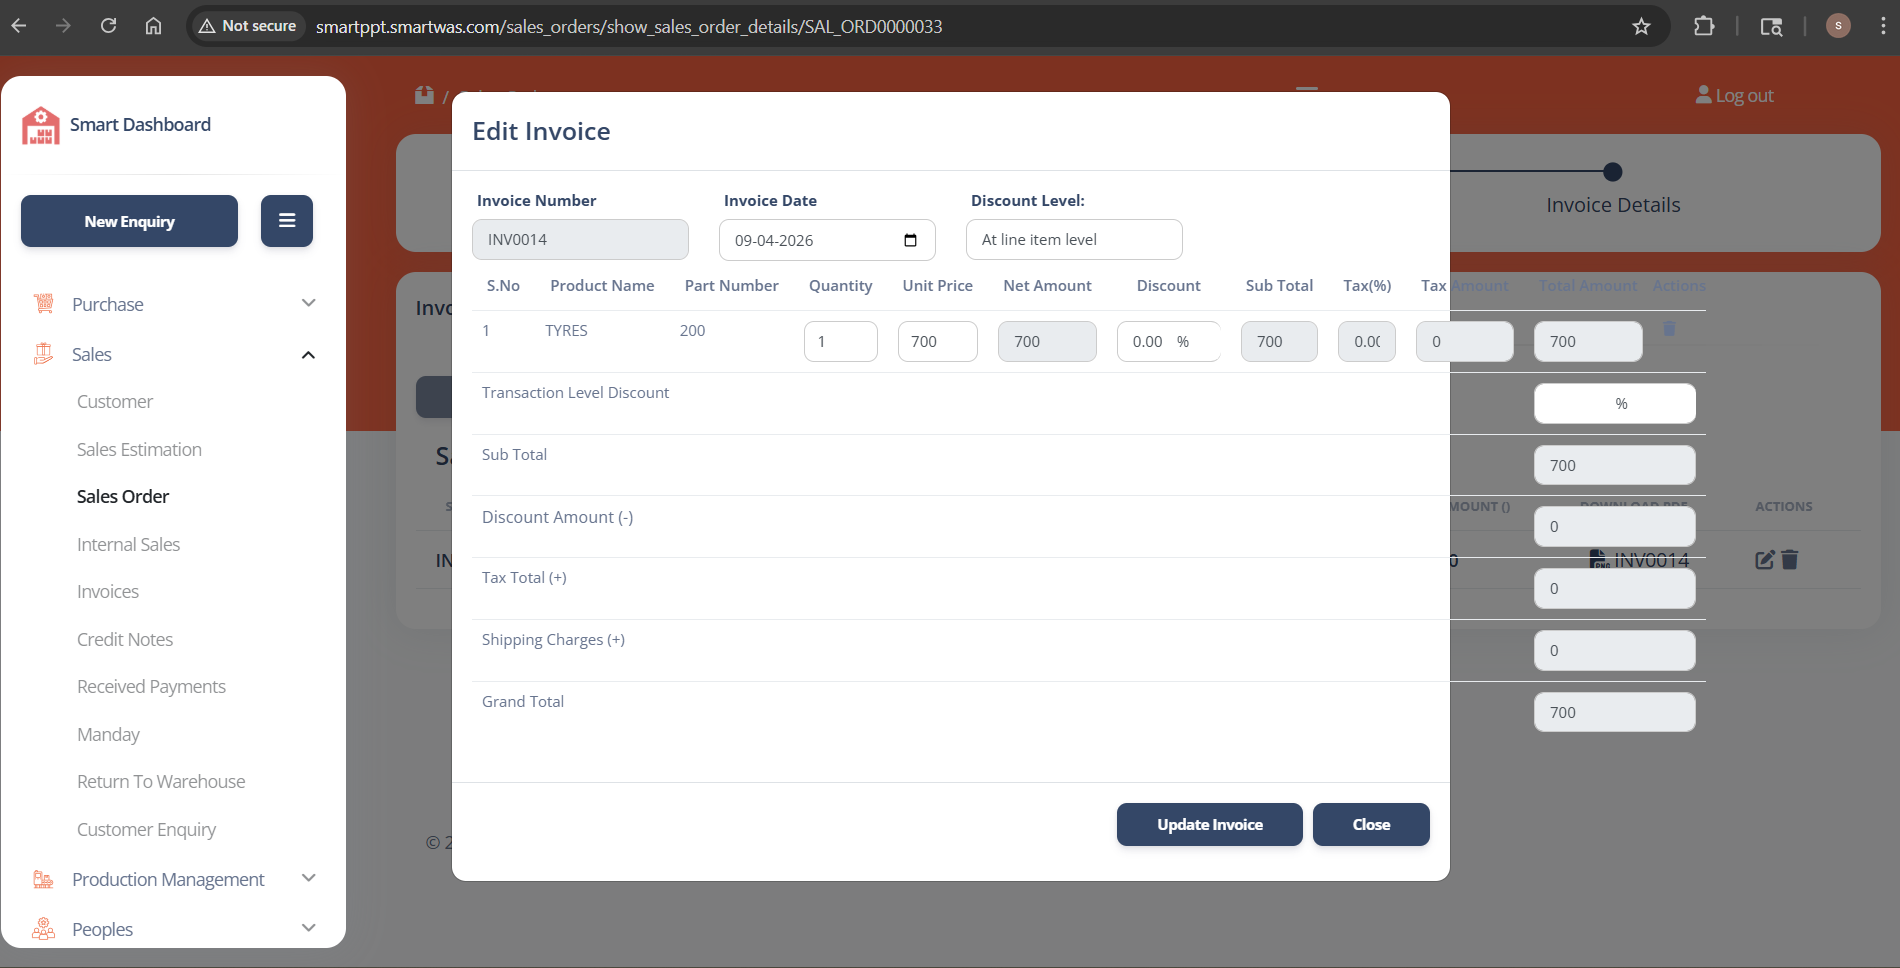Go back with browser back arrow
The height and width of the screenshot is (968, 1900).
[19, 26]
